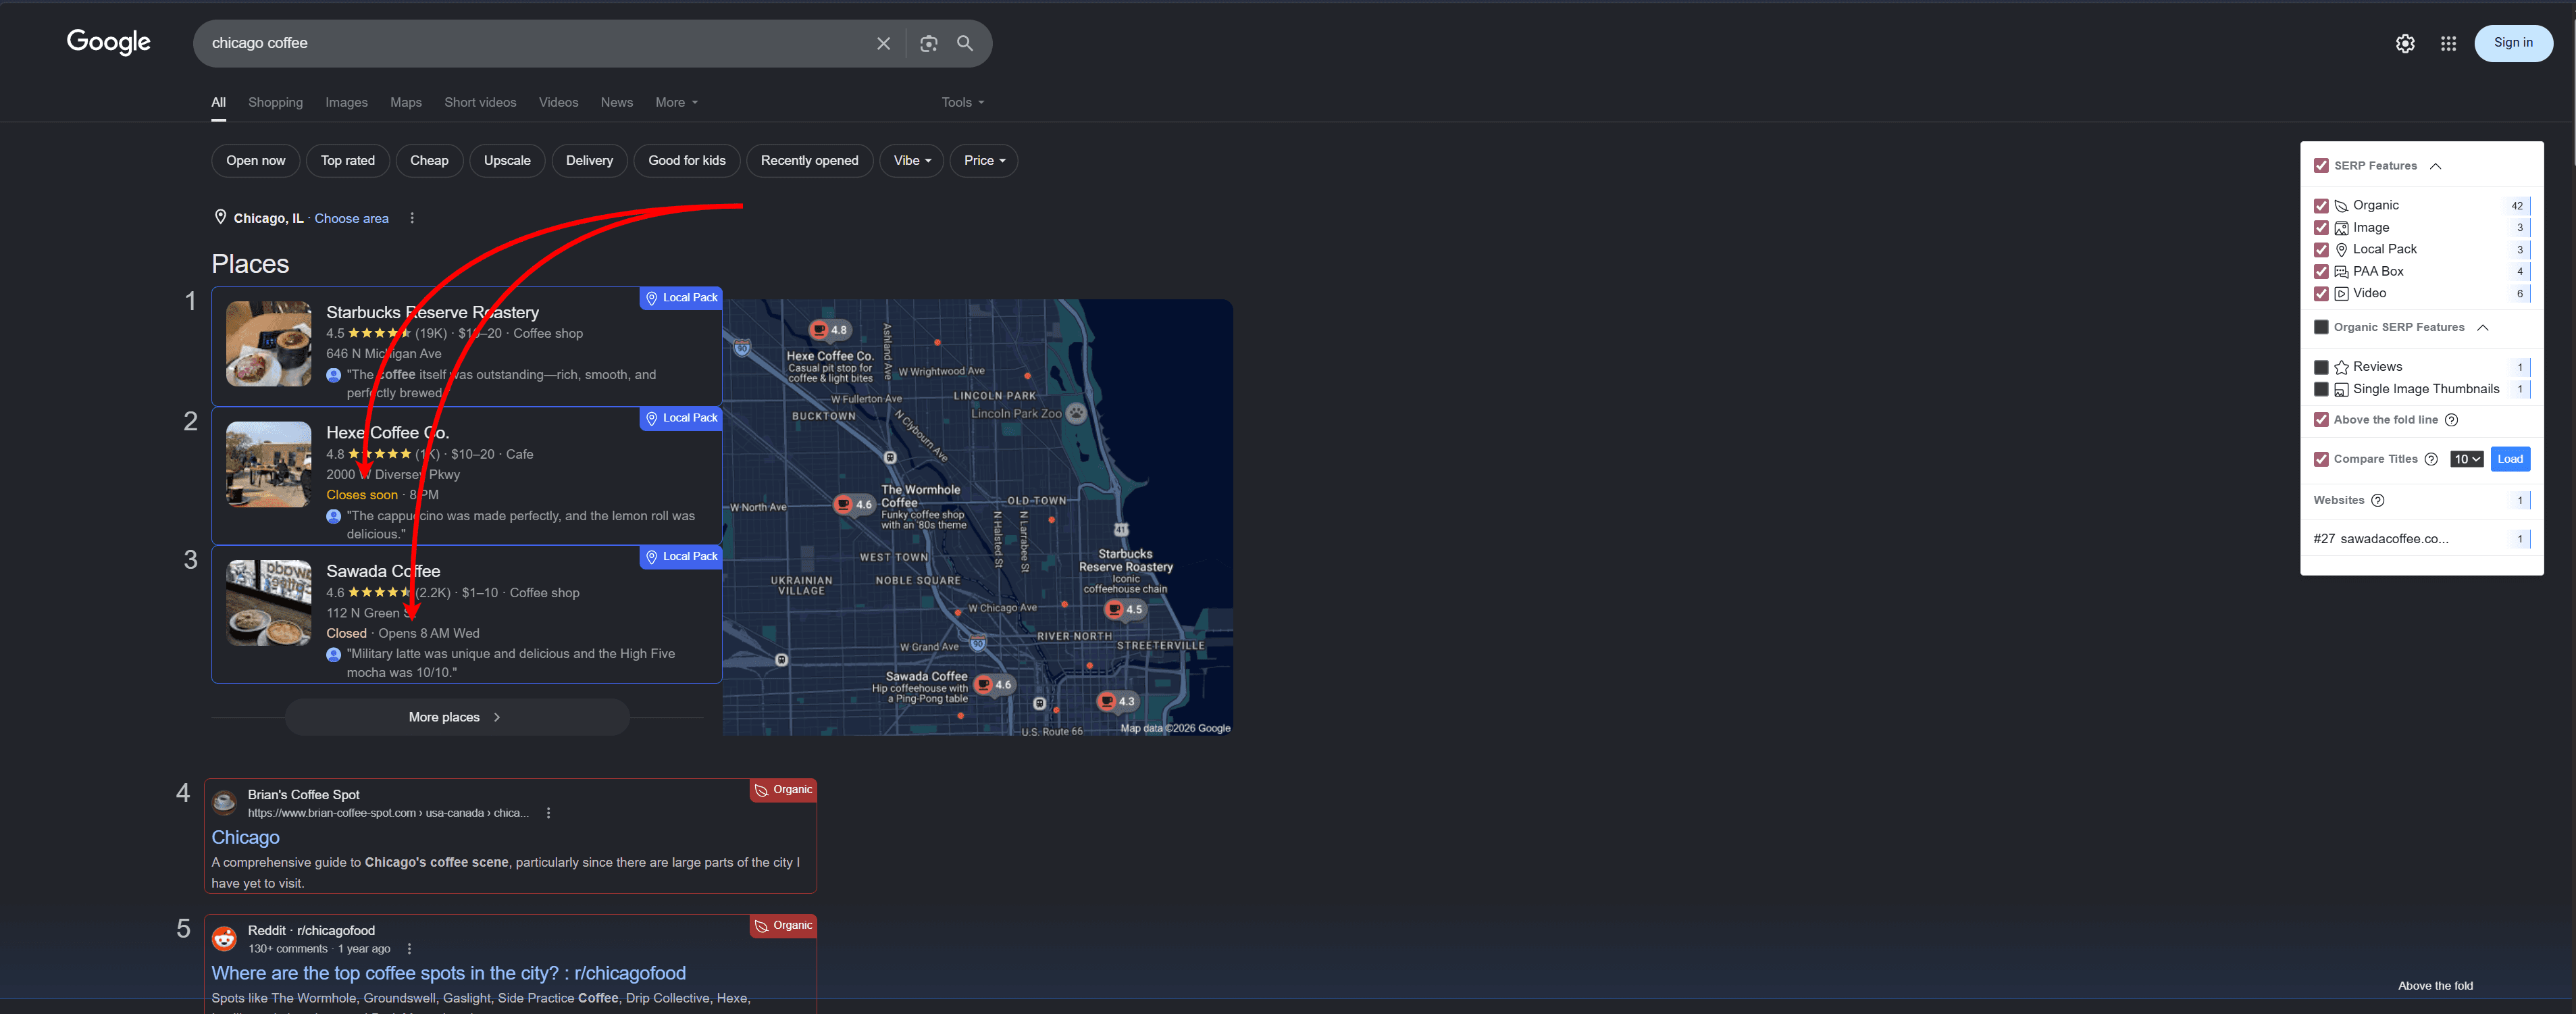Image resolution: width=2576 pixels, height=1014 pixels.
Task: Click Starbucks Reserve Roastery 4.5 map pin
Action: pos(1125,609)
